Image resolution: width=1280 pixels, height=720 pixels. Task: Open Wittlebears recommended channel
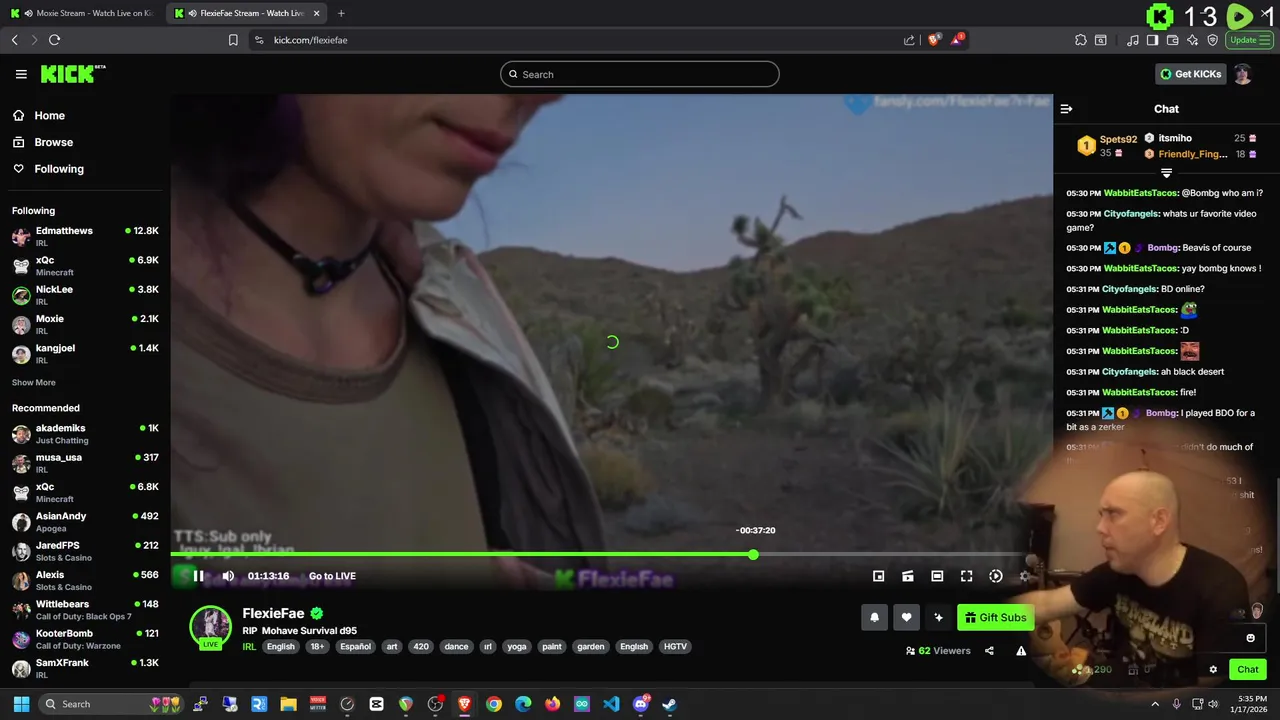click(85, 610)
